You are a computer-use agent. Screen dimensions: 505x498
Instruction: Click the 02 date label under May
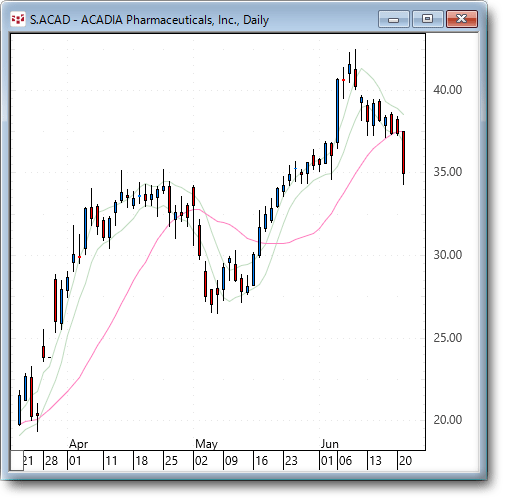pos(201,461)
